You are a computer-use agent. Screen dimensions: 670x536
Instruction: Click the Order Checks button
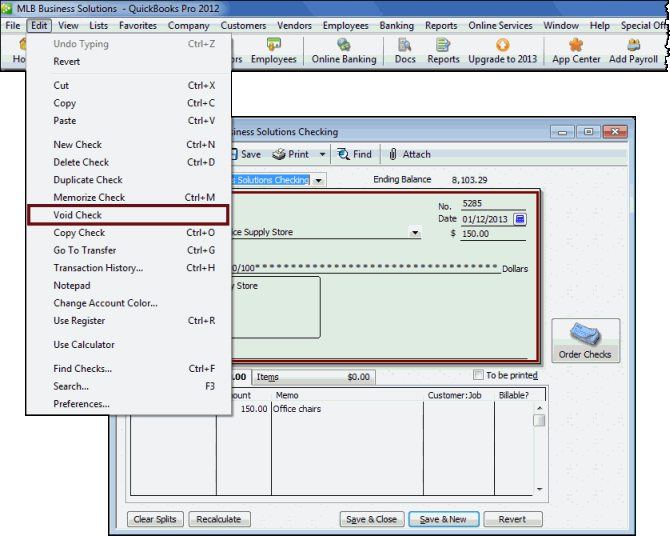pos(585,341)
